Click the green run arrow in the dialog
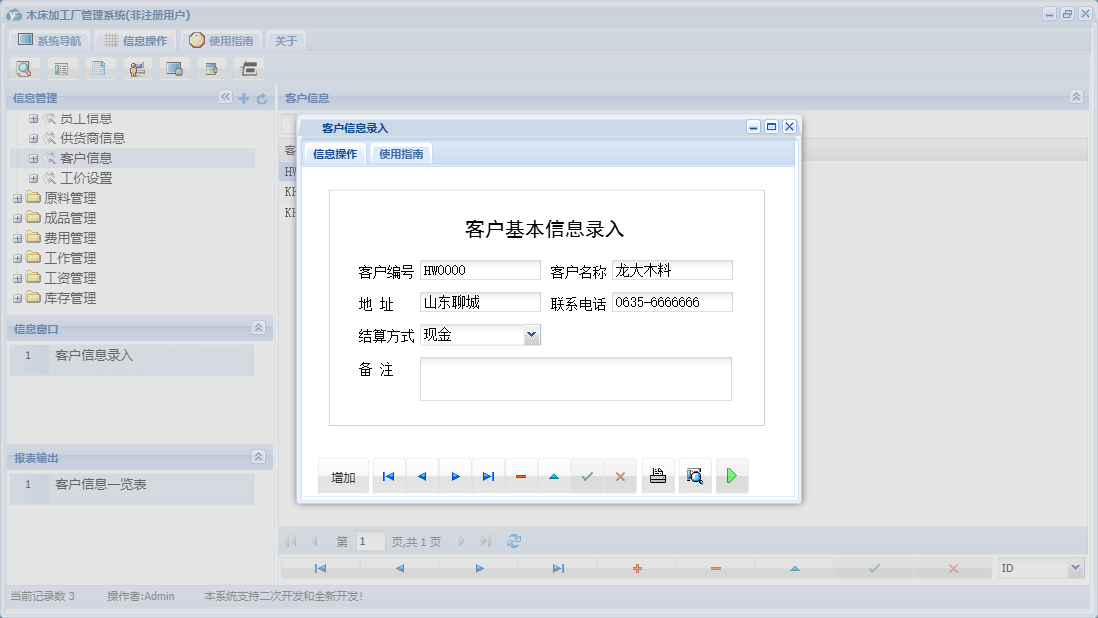The height and width of the screenshot is (618, 1098). pos(731,476)
